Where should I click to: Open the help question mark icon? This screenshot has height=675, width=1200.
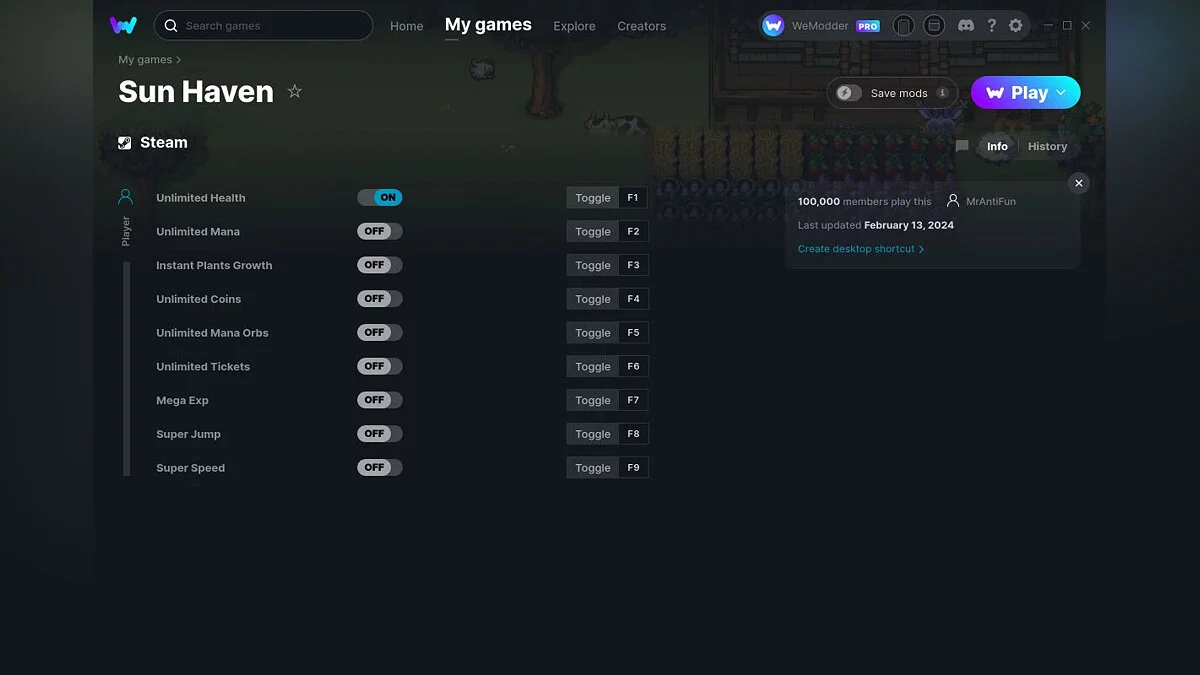click(x=991, y=25)
